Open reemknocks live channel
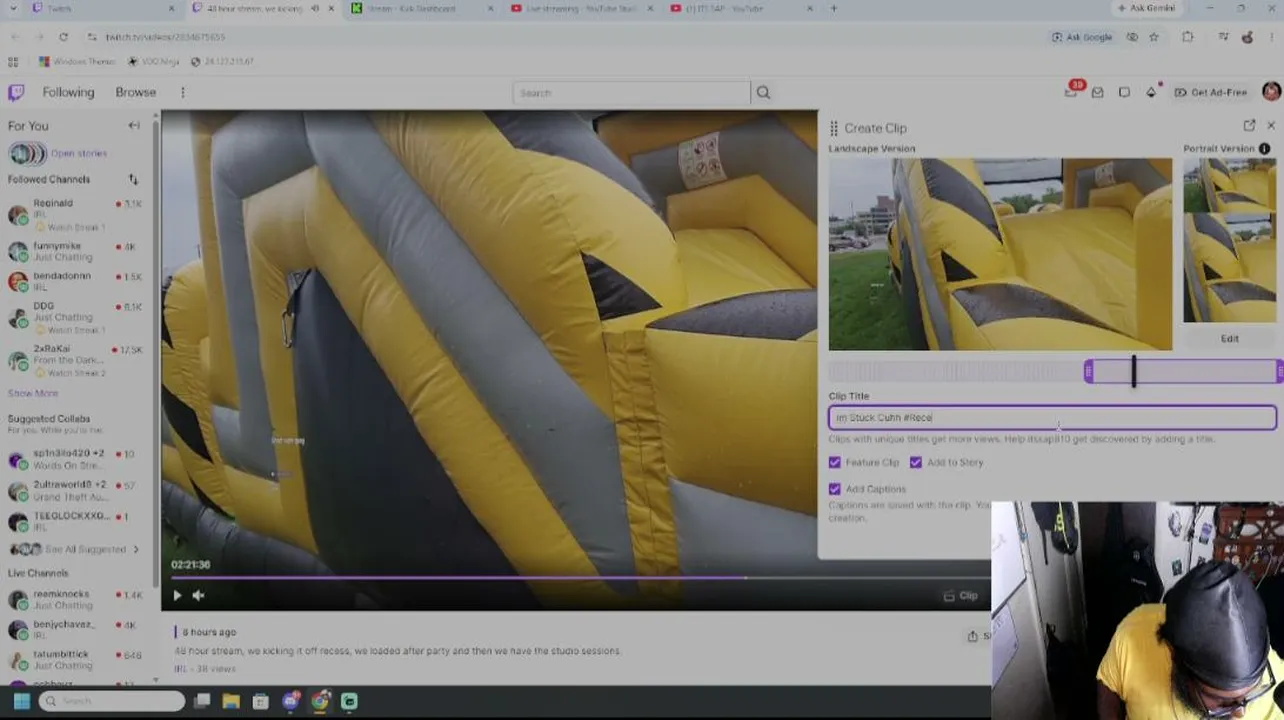This screenshot has width=1284, height=720. click(75, 599)
